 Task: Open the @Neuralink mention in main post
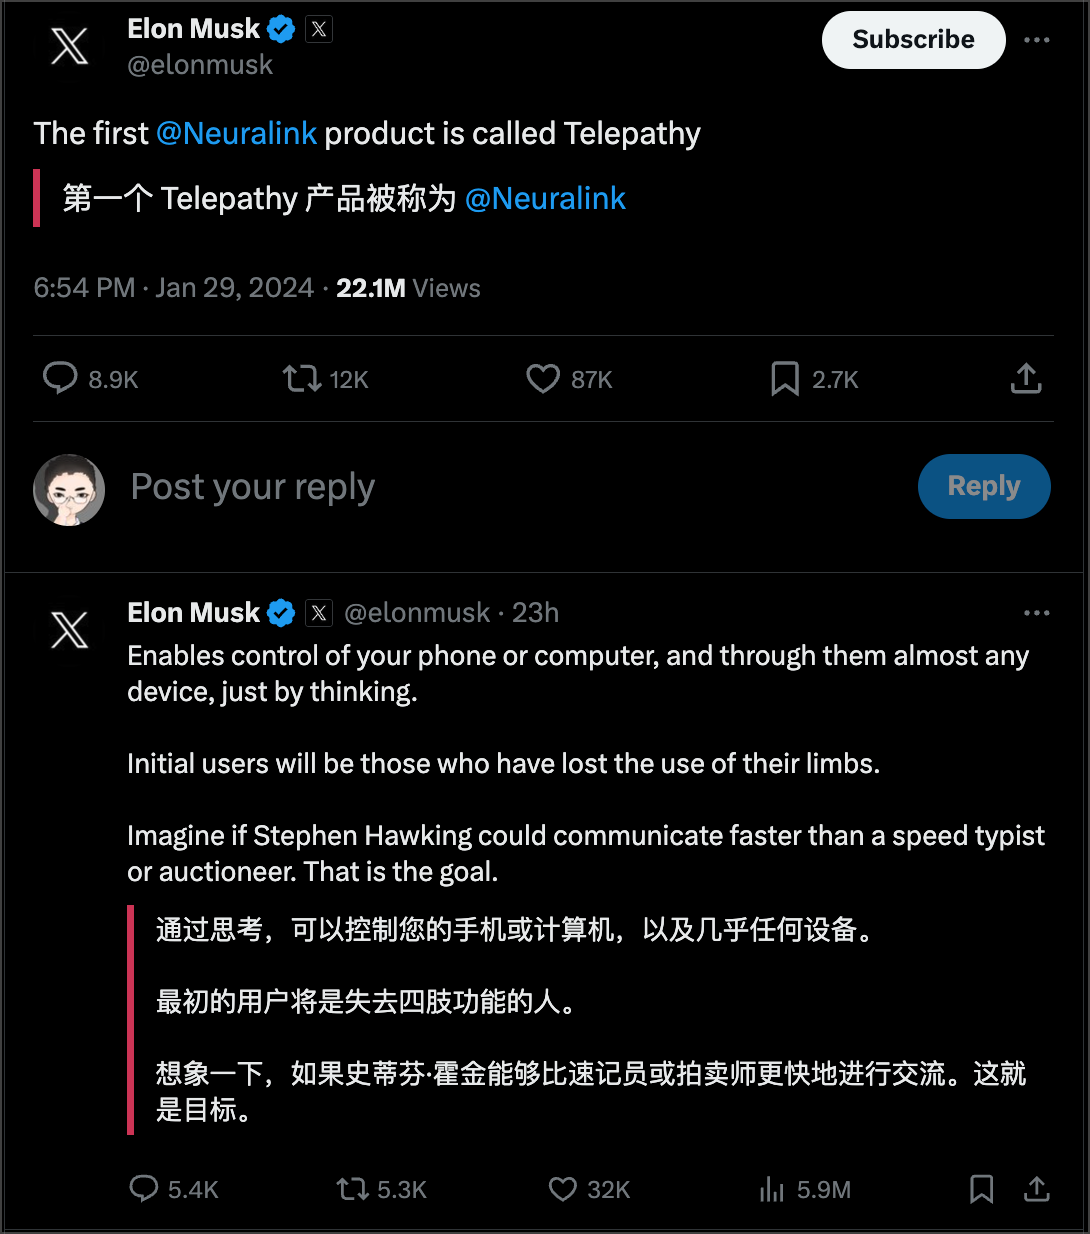click(237, 133)
